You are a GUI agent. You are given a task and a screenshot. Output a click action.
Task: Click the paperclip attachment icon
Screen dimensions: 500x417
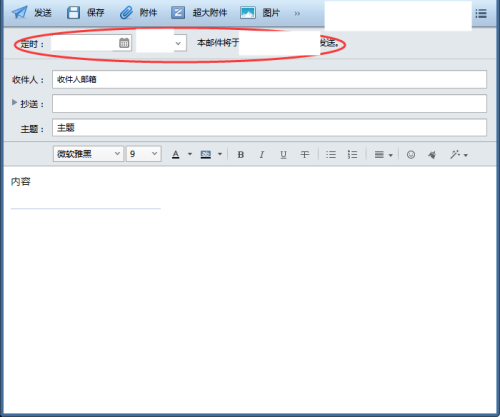pyautogui.click(x=126, y=13)
